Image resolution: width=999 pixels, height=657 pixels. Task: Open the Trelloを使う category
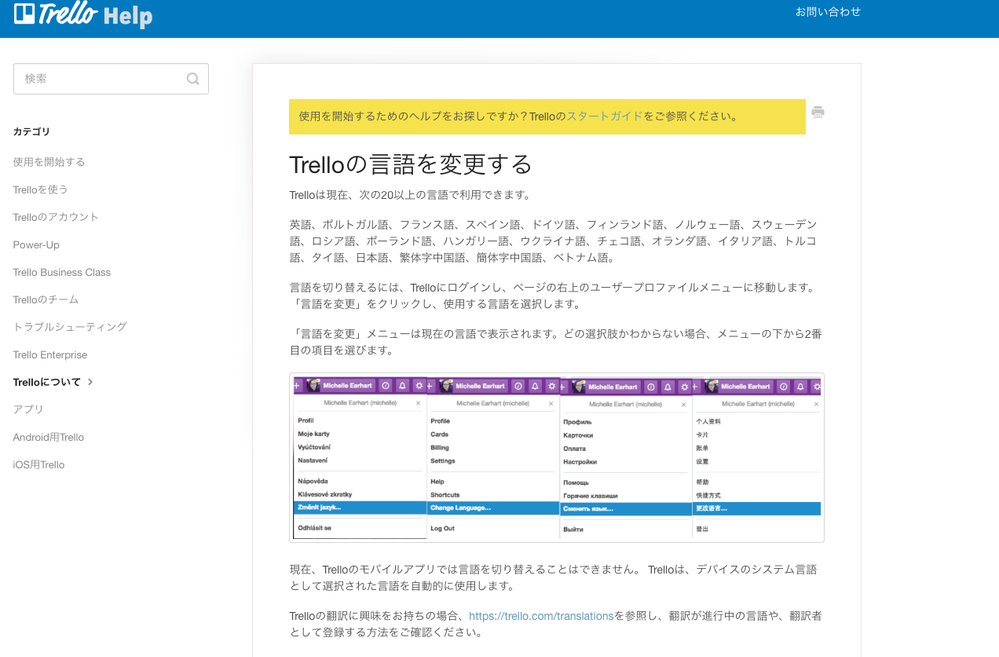point(40,189)
